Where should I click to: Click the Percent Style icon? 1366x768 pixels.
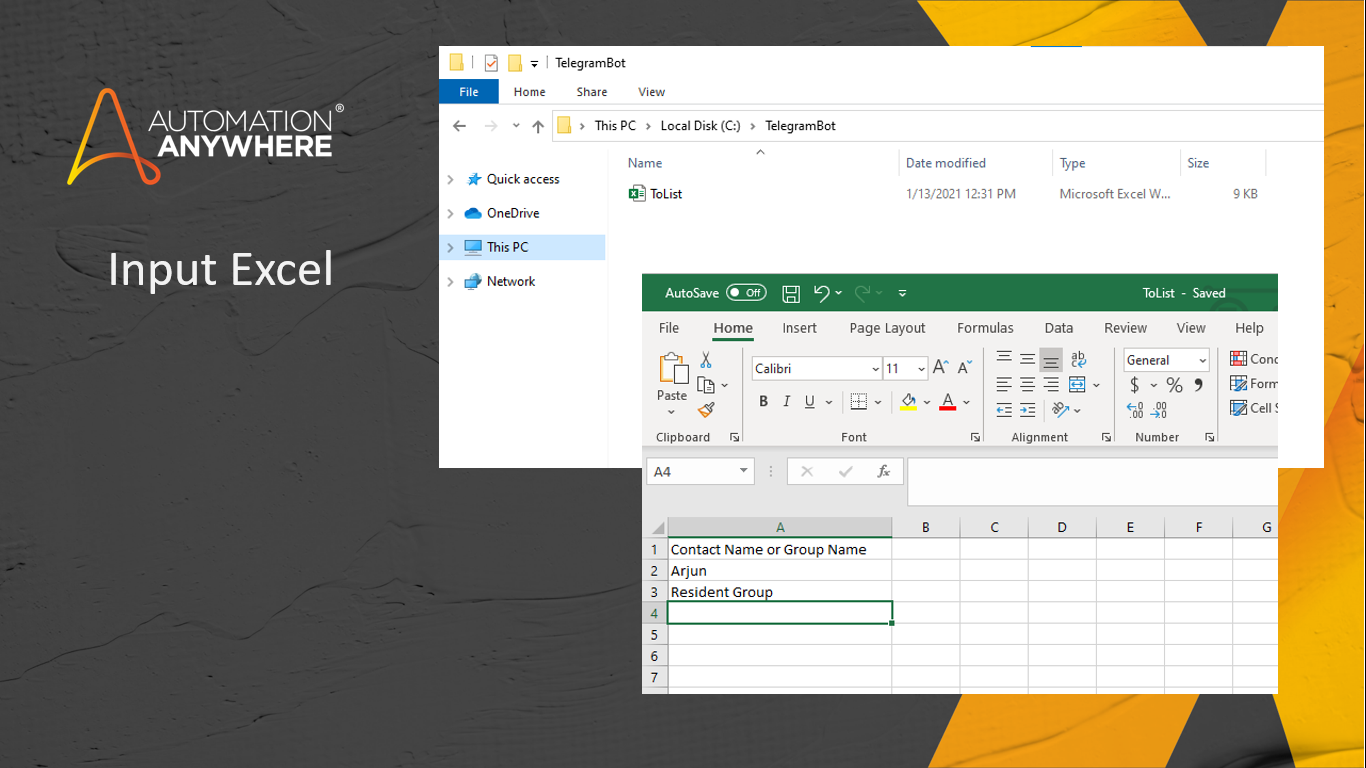pos(1174,385)
